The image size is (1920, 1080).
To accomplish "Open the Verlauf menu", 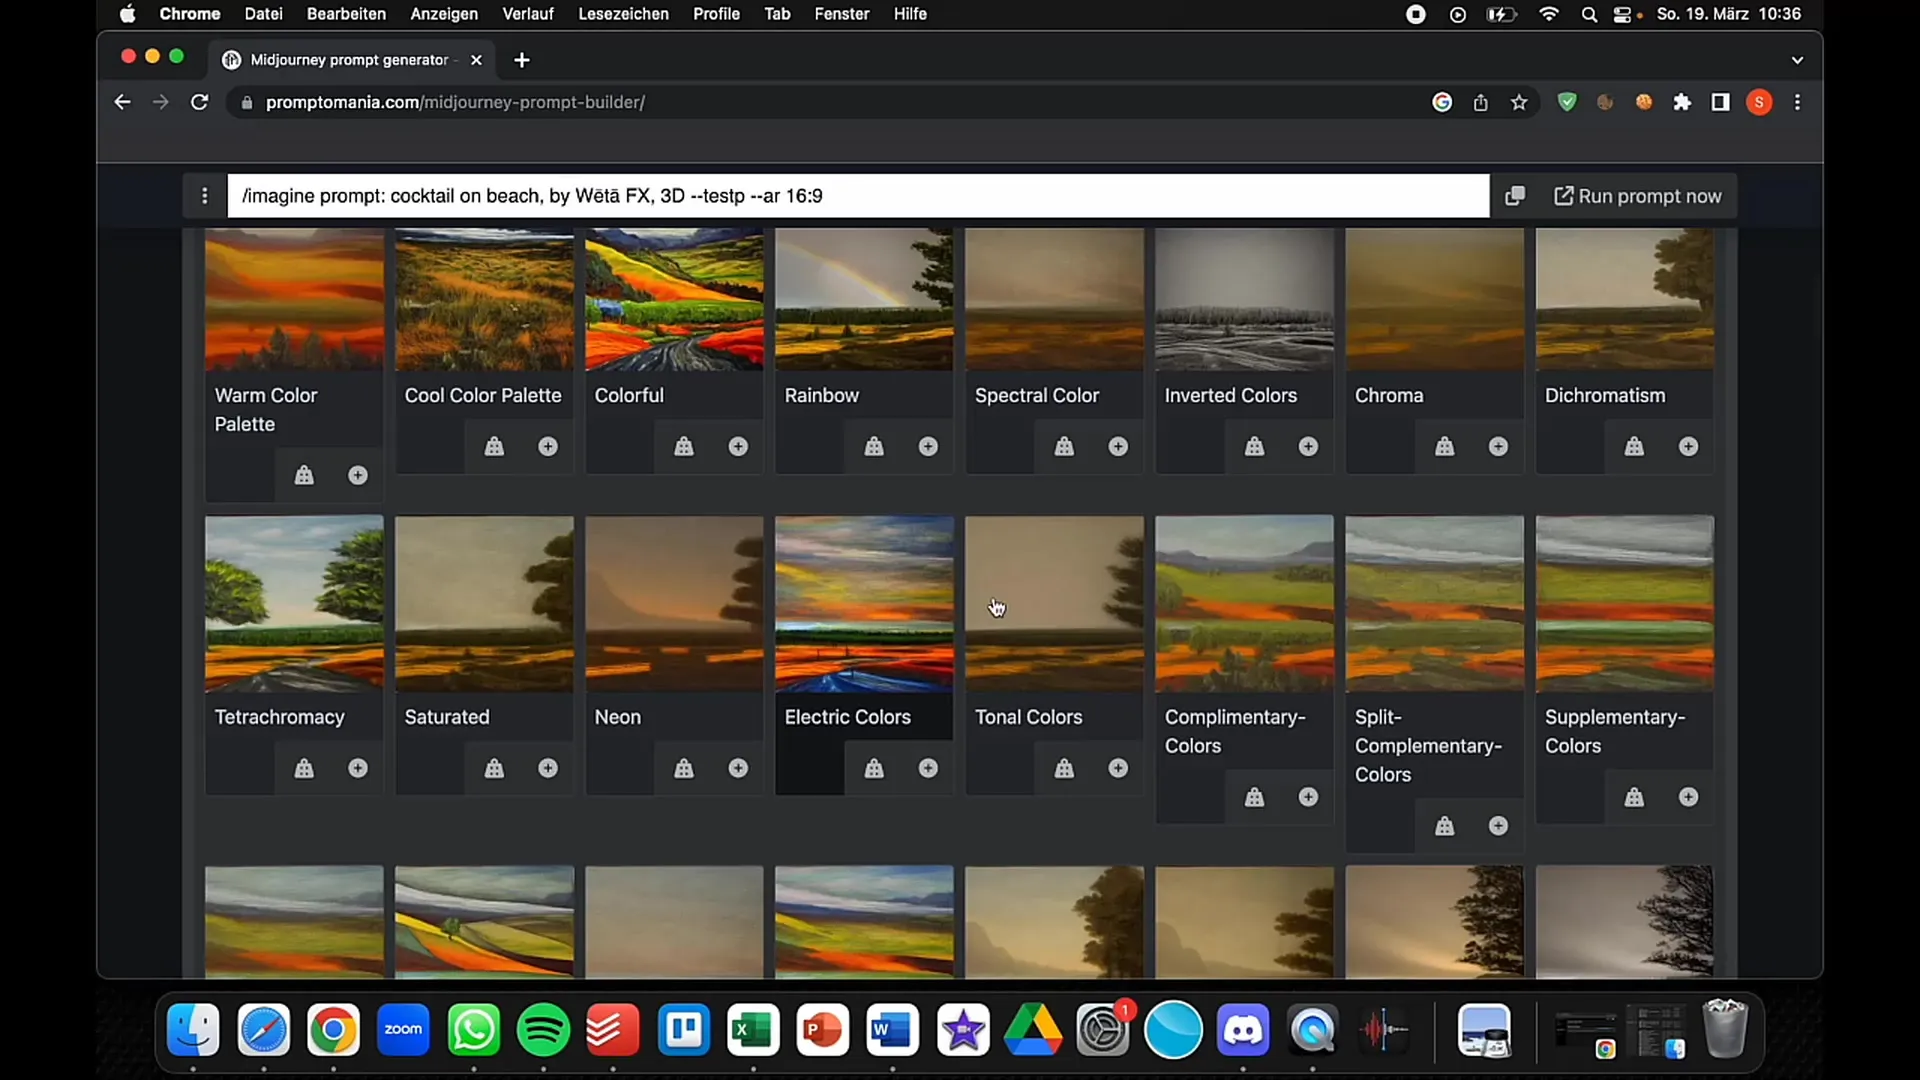I will pos(527,15).
